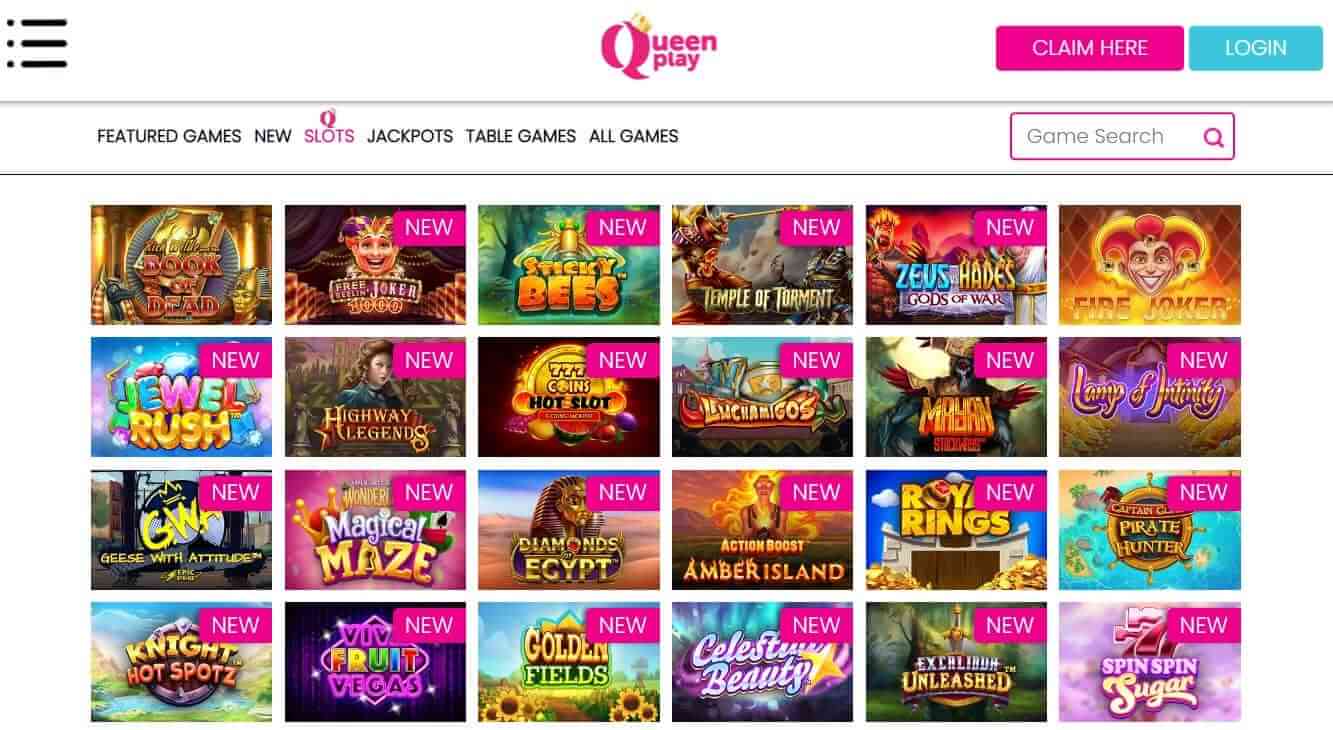
Task: Click the Login button
Action: click(x=1256, y=48)
